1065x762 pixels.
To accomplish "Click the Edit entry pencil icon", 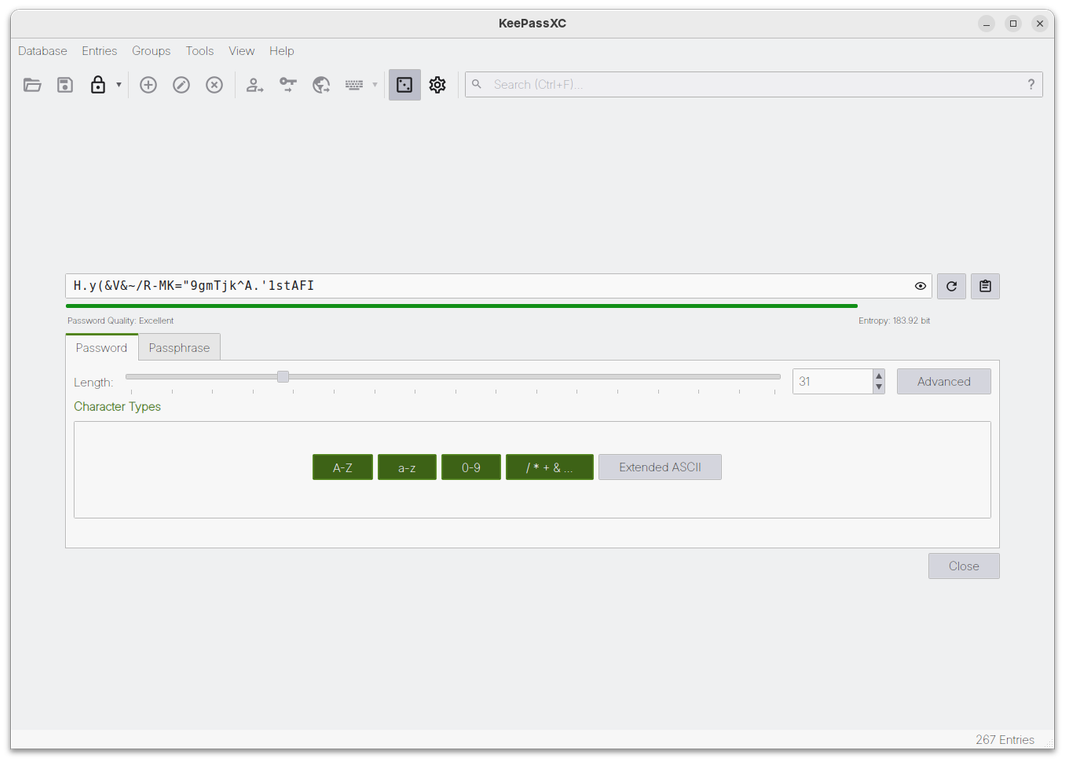I will tap(181, 85).
